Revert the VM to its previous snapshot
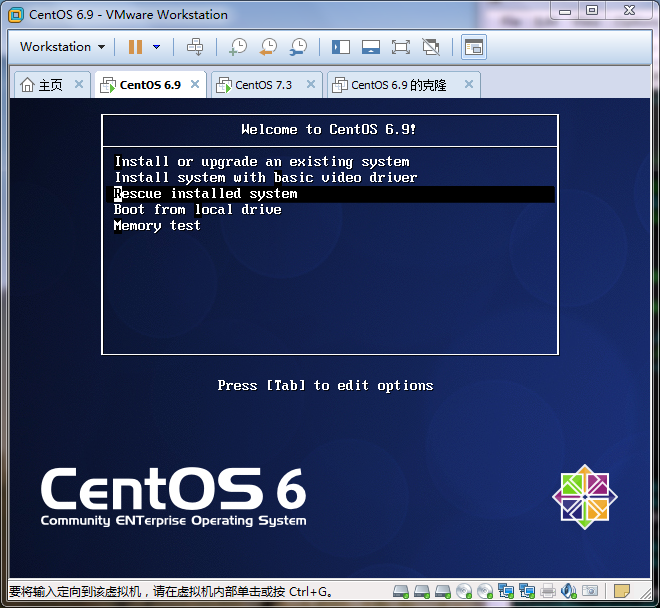Screen dimensions: 660x608 point(268,47)
